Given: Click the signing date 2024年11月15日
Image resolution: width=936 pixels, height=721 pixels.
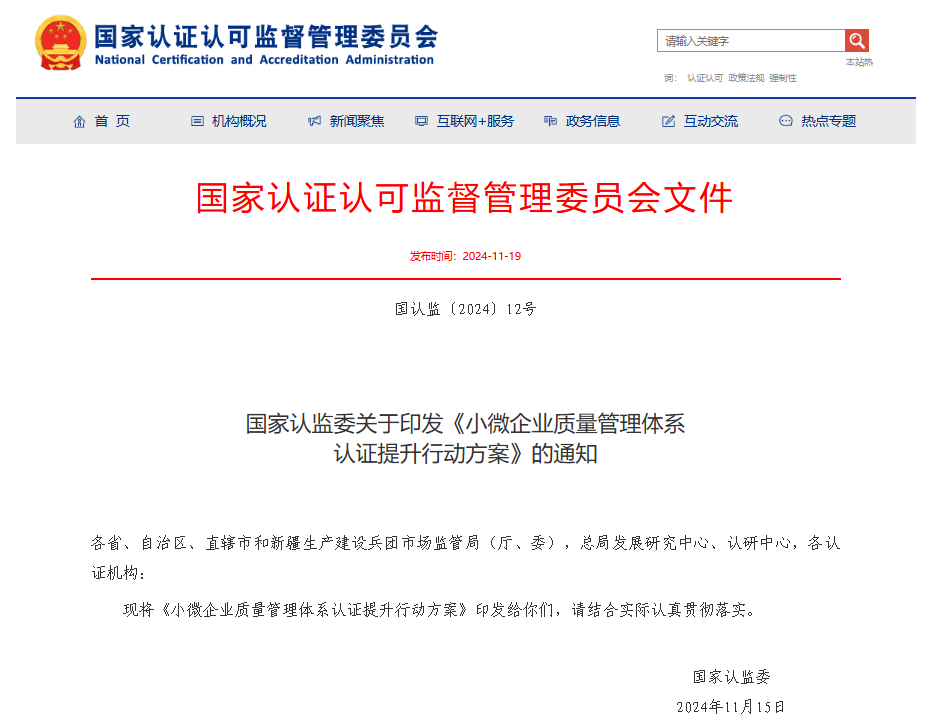Looking at the screenshot, I should click(730, 707).
